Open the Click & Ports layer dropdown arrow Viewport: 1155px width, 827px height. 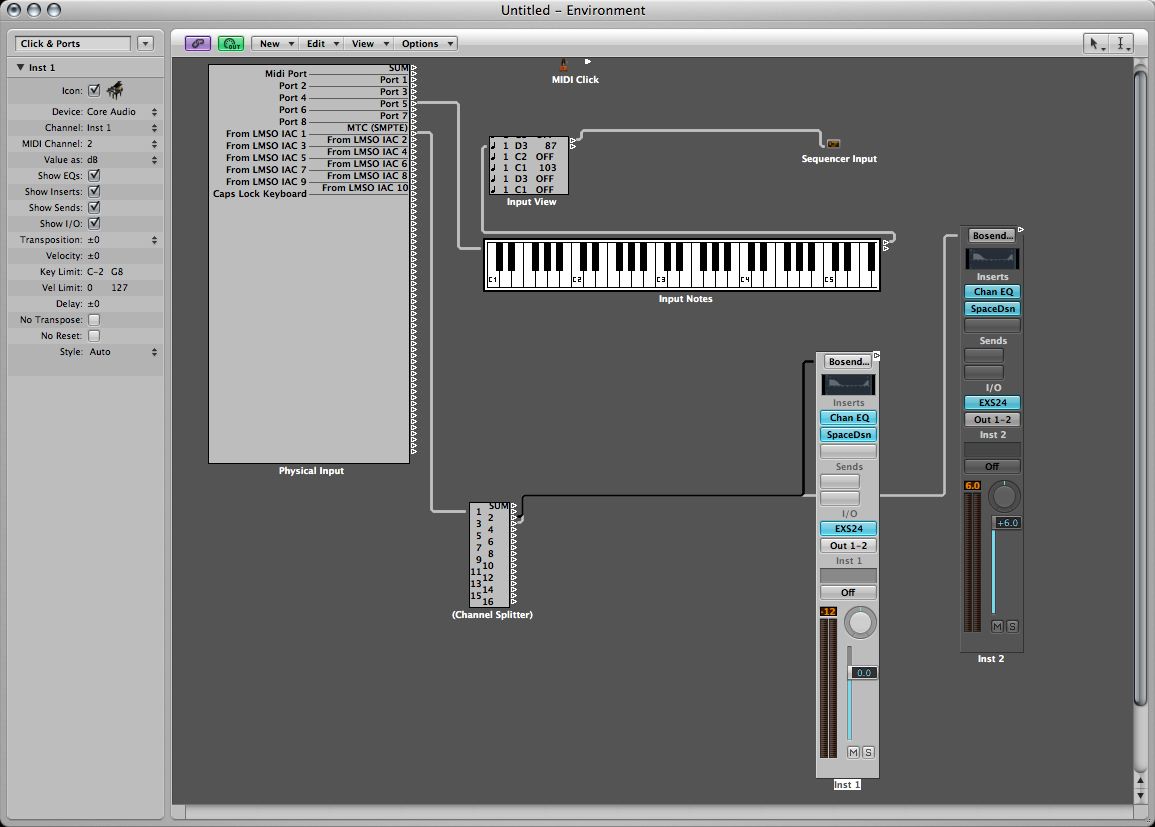[145, 43]
